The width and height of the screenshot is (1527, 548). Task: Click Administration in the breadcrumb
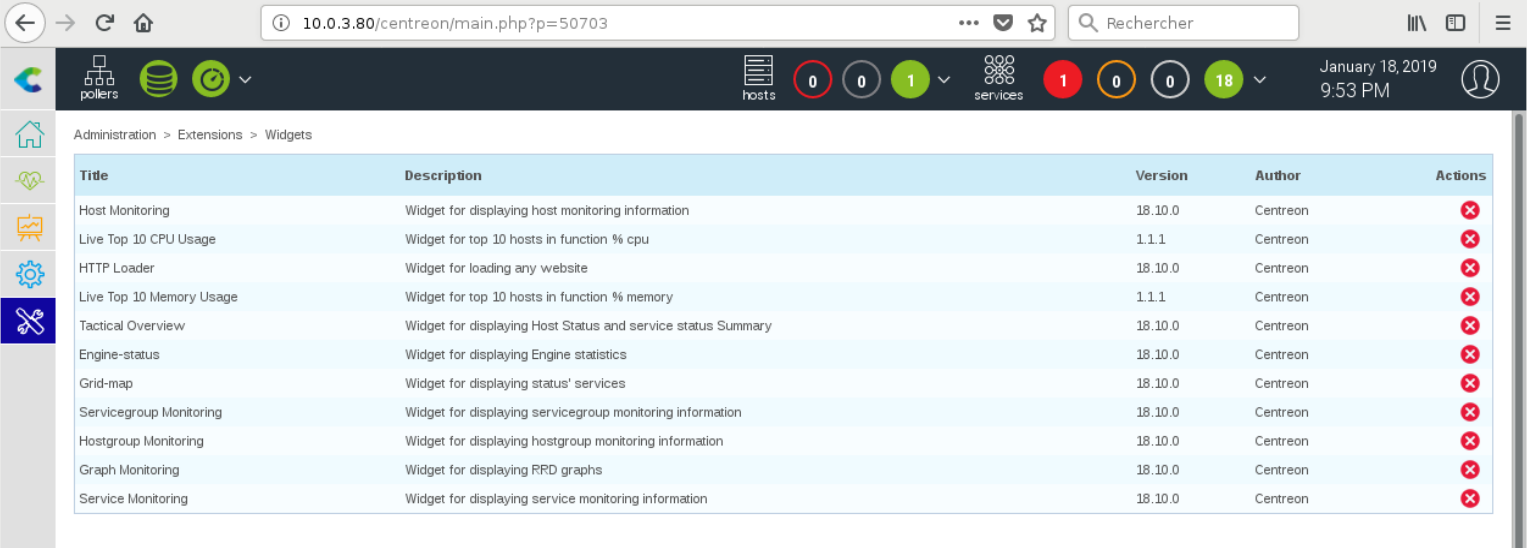(115, 135)
